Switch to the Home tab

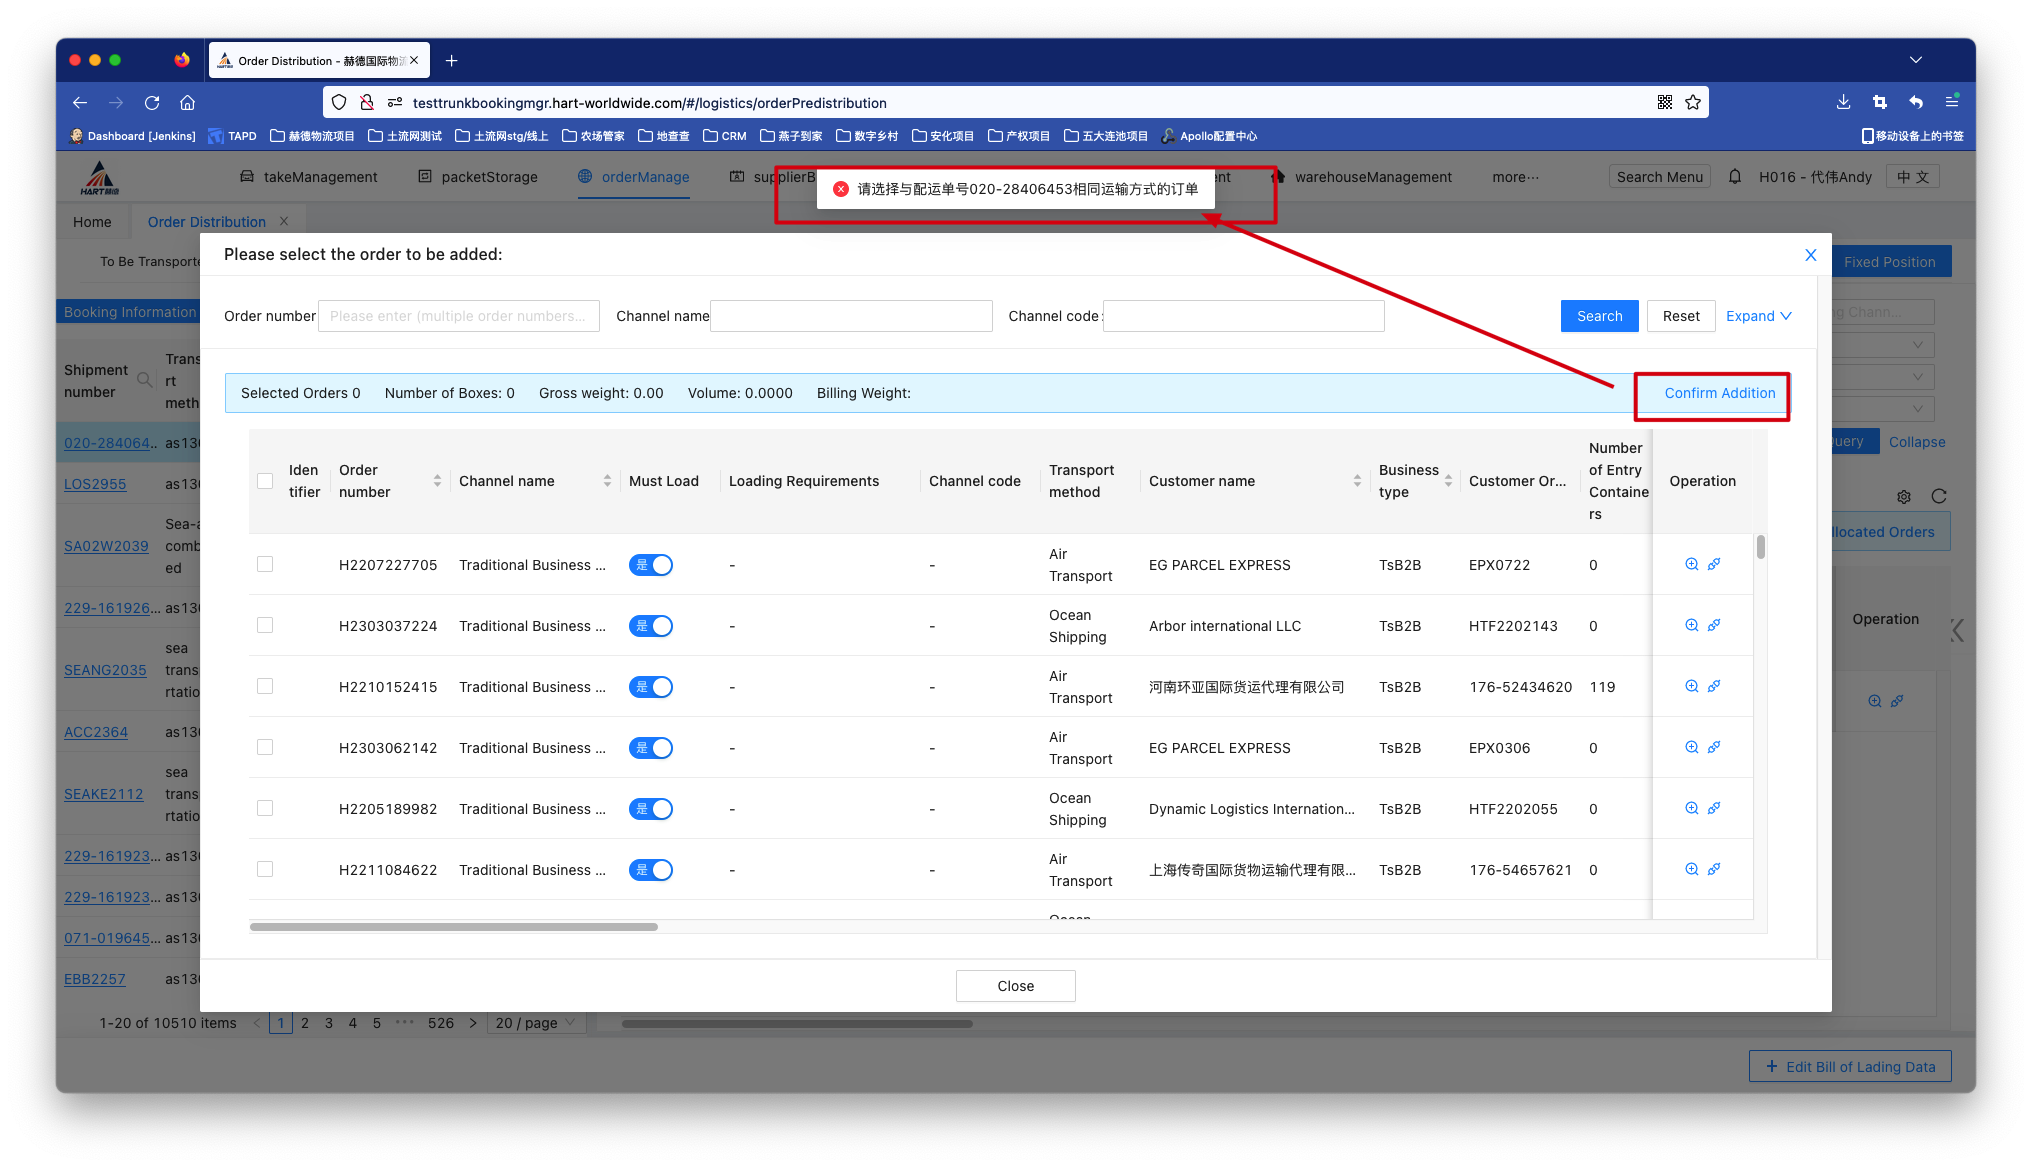pos(92,222)
